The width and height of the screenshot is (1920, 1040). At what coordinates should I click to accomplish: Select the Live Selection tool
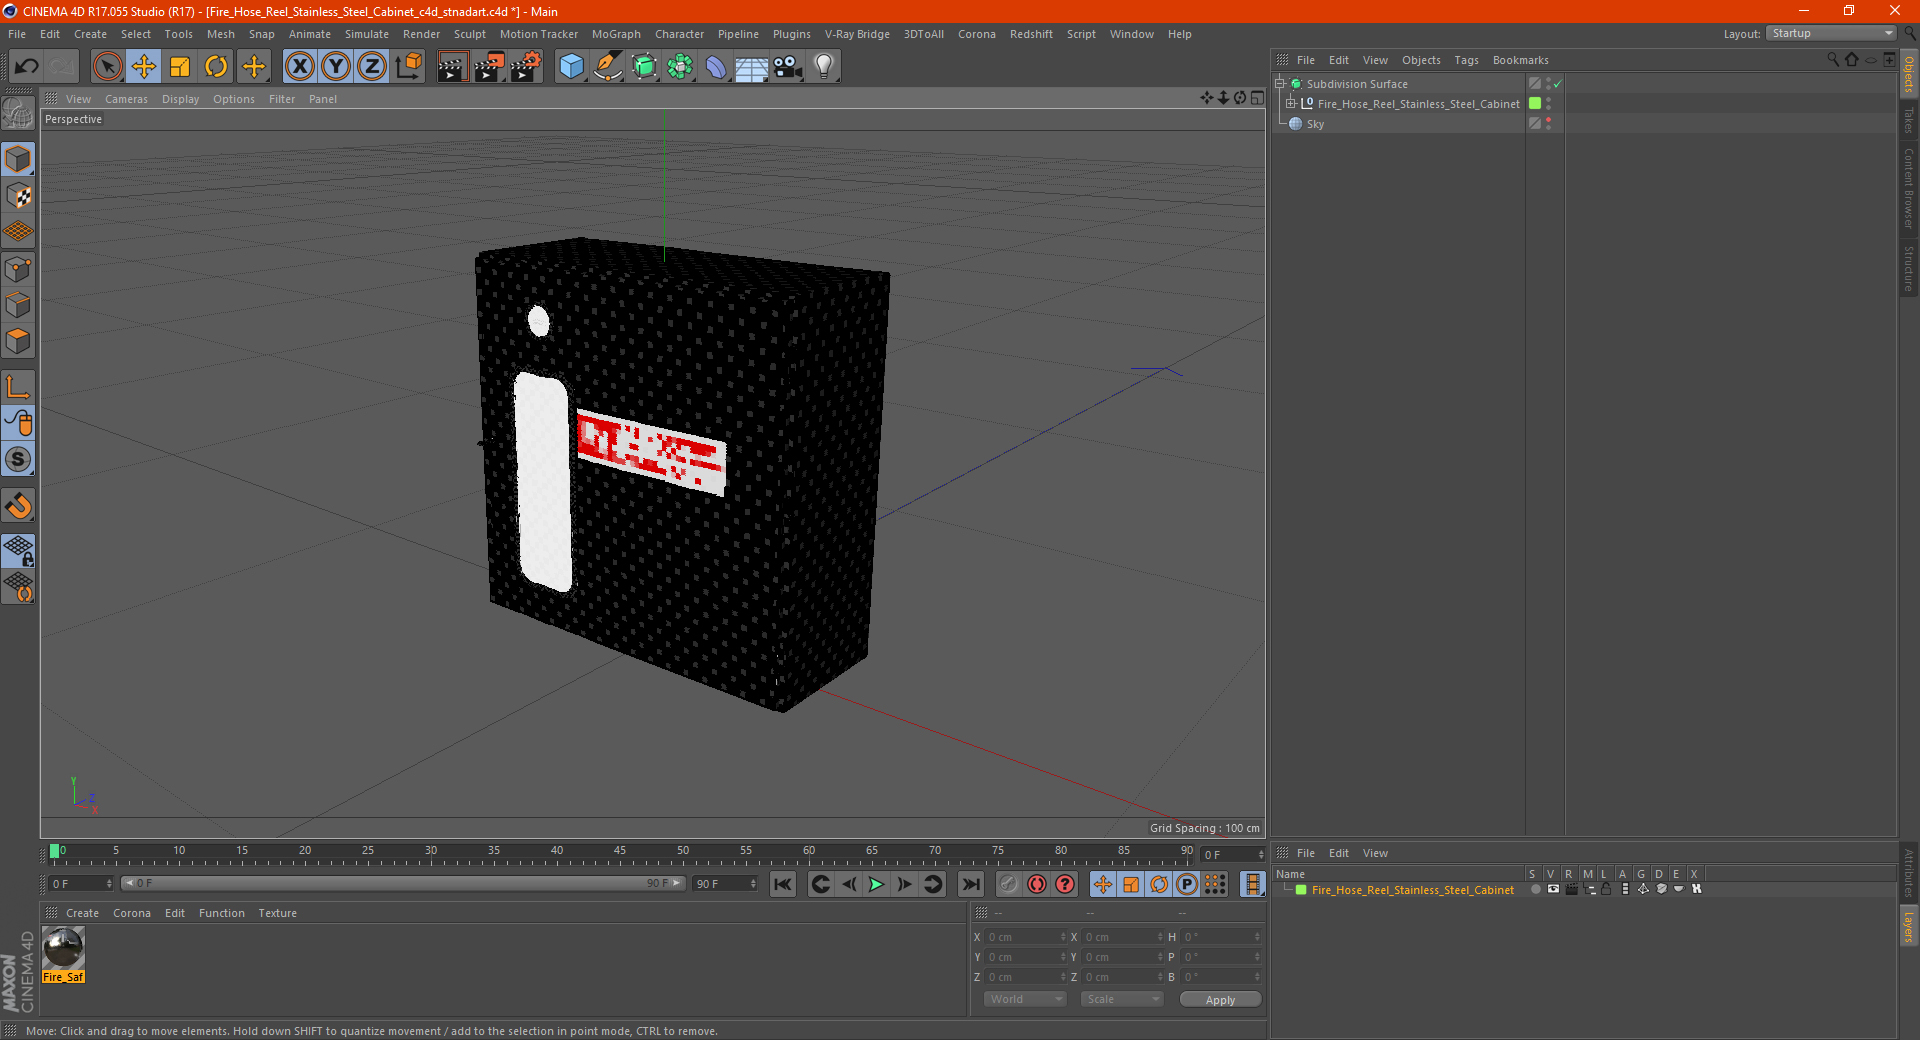pos(107,66)
